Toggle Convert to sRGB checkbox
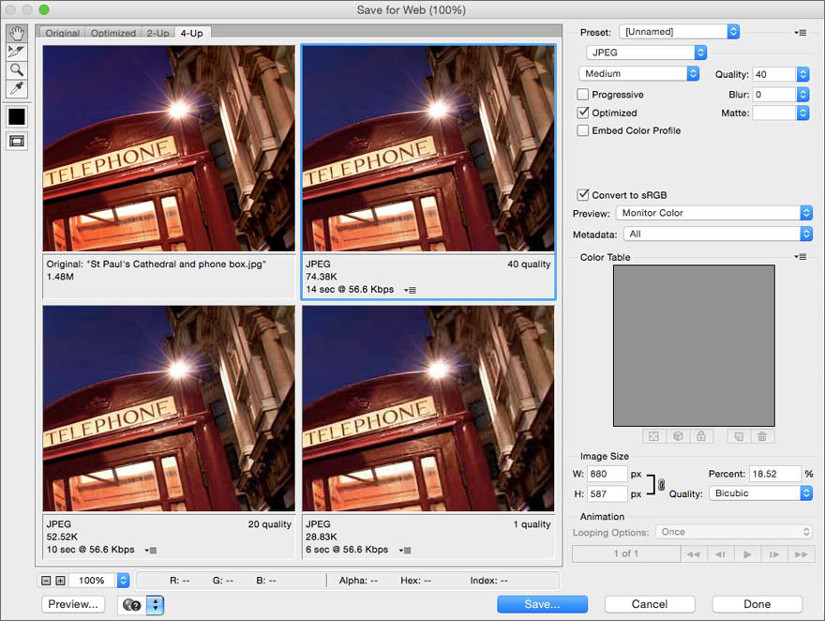Image resolution: width=825 pixels, height=621 pixels. coord(583,194)
